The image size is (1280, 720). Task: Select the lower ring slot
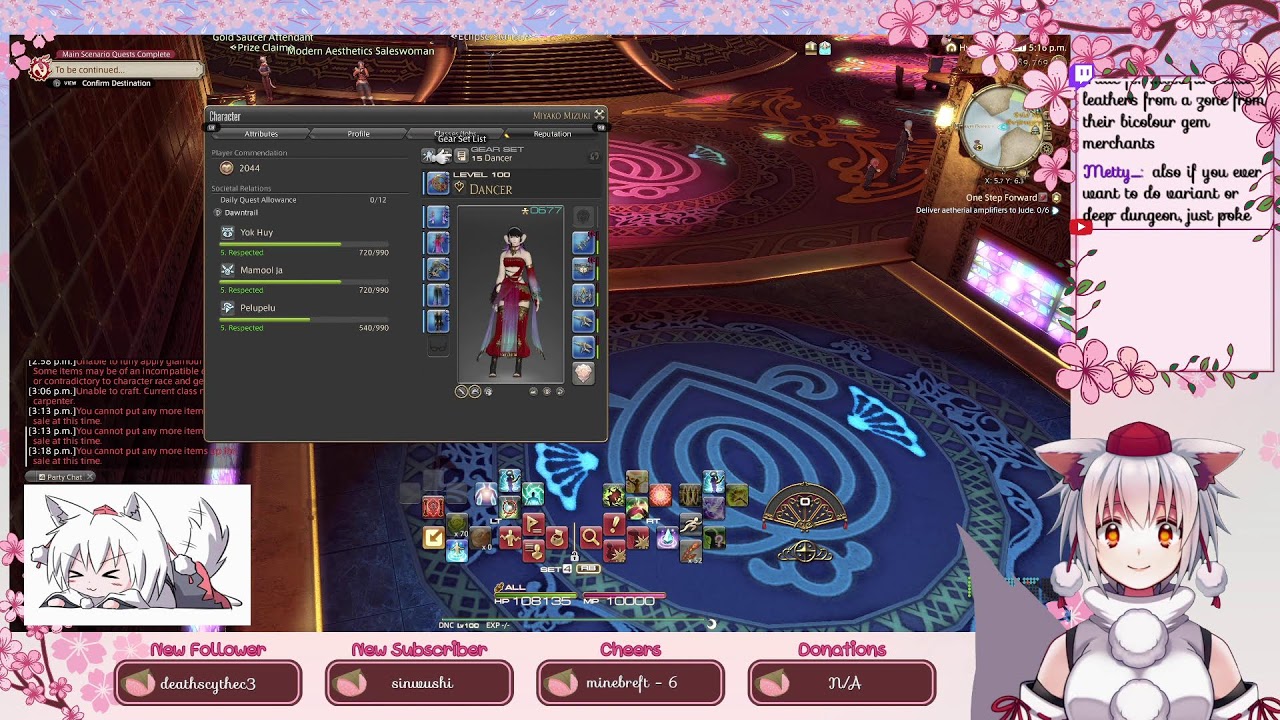pyautogui.click(x=583, y=347)
